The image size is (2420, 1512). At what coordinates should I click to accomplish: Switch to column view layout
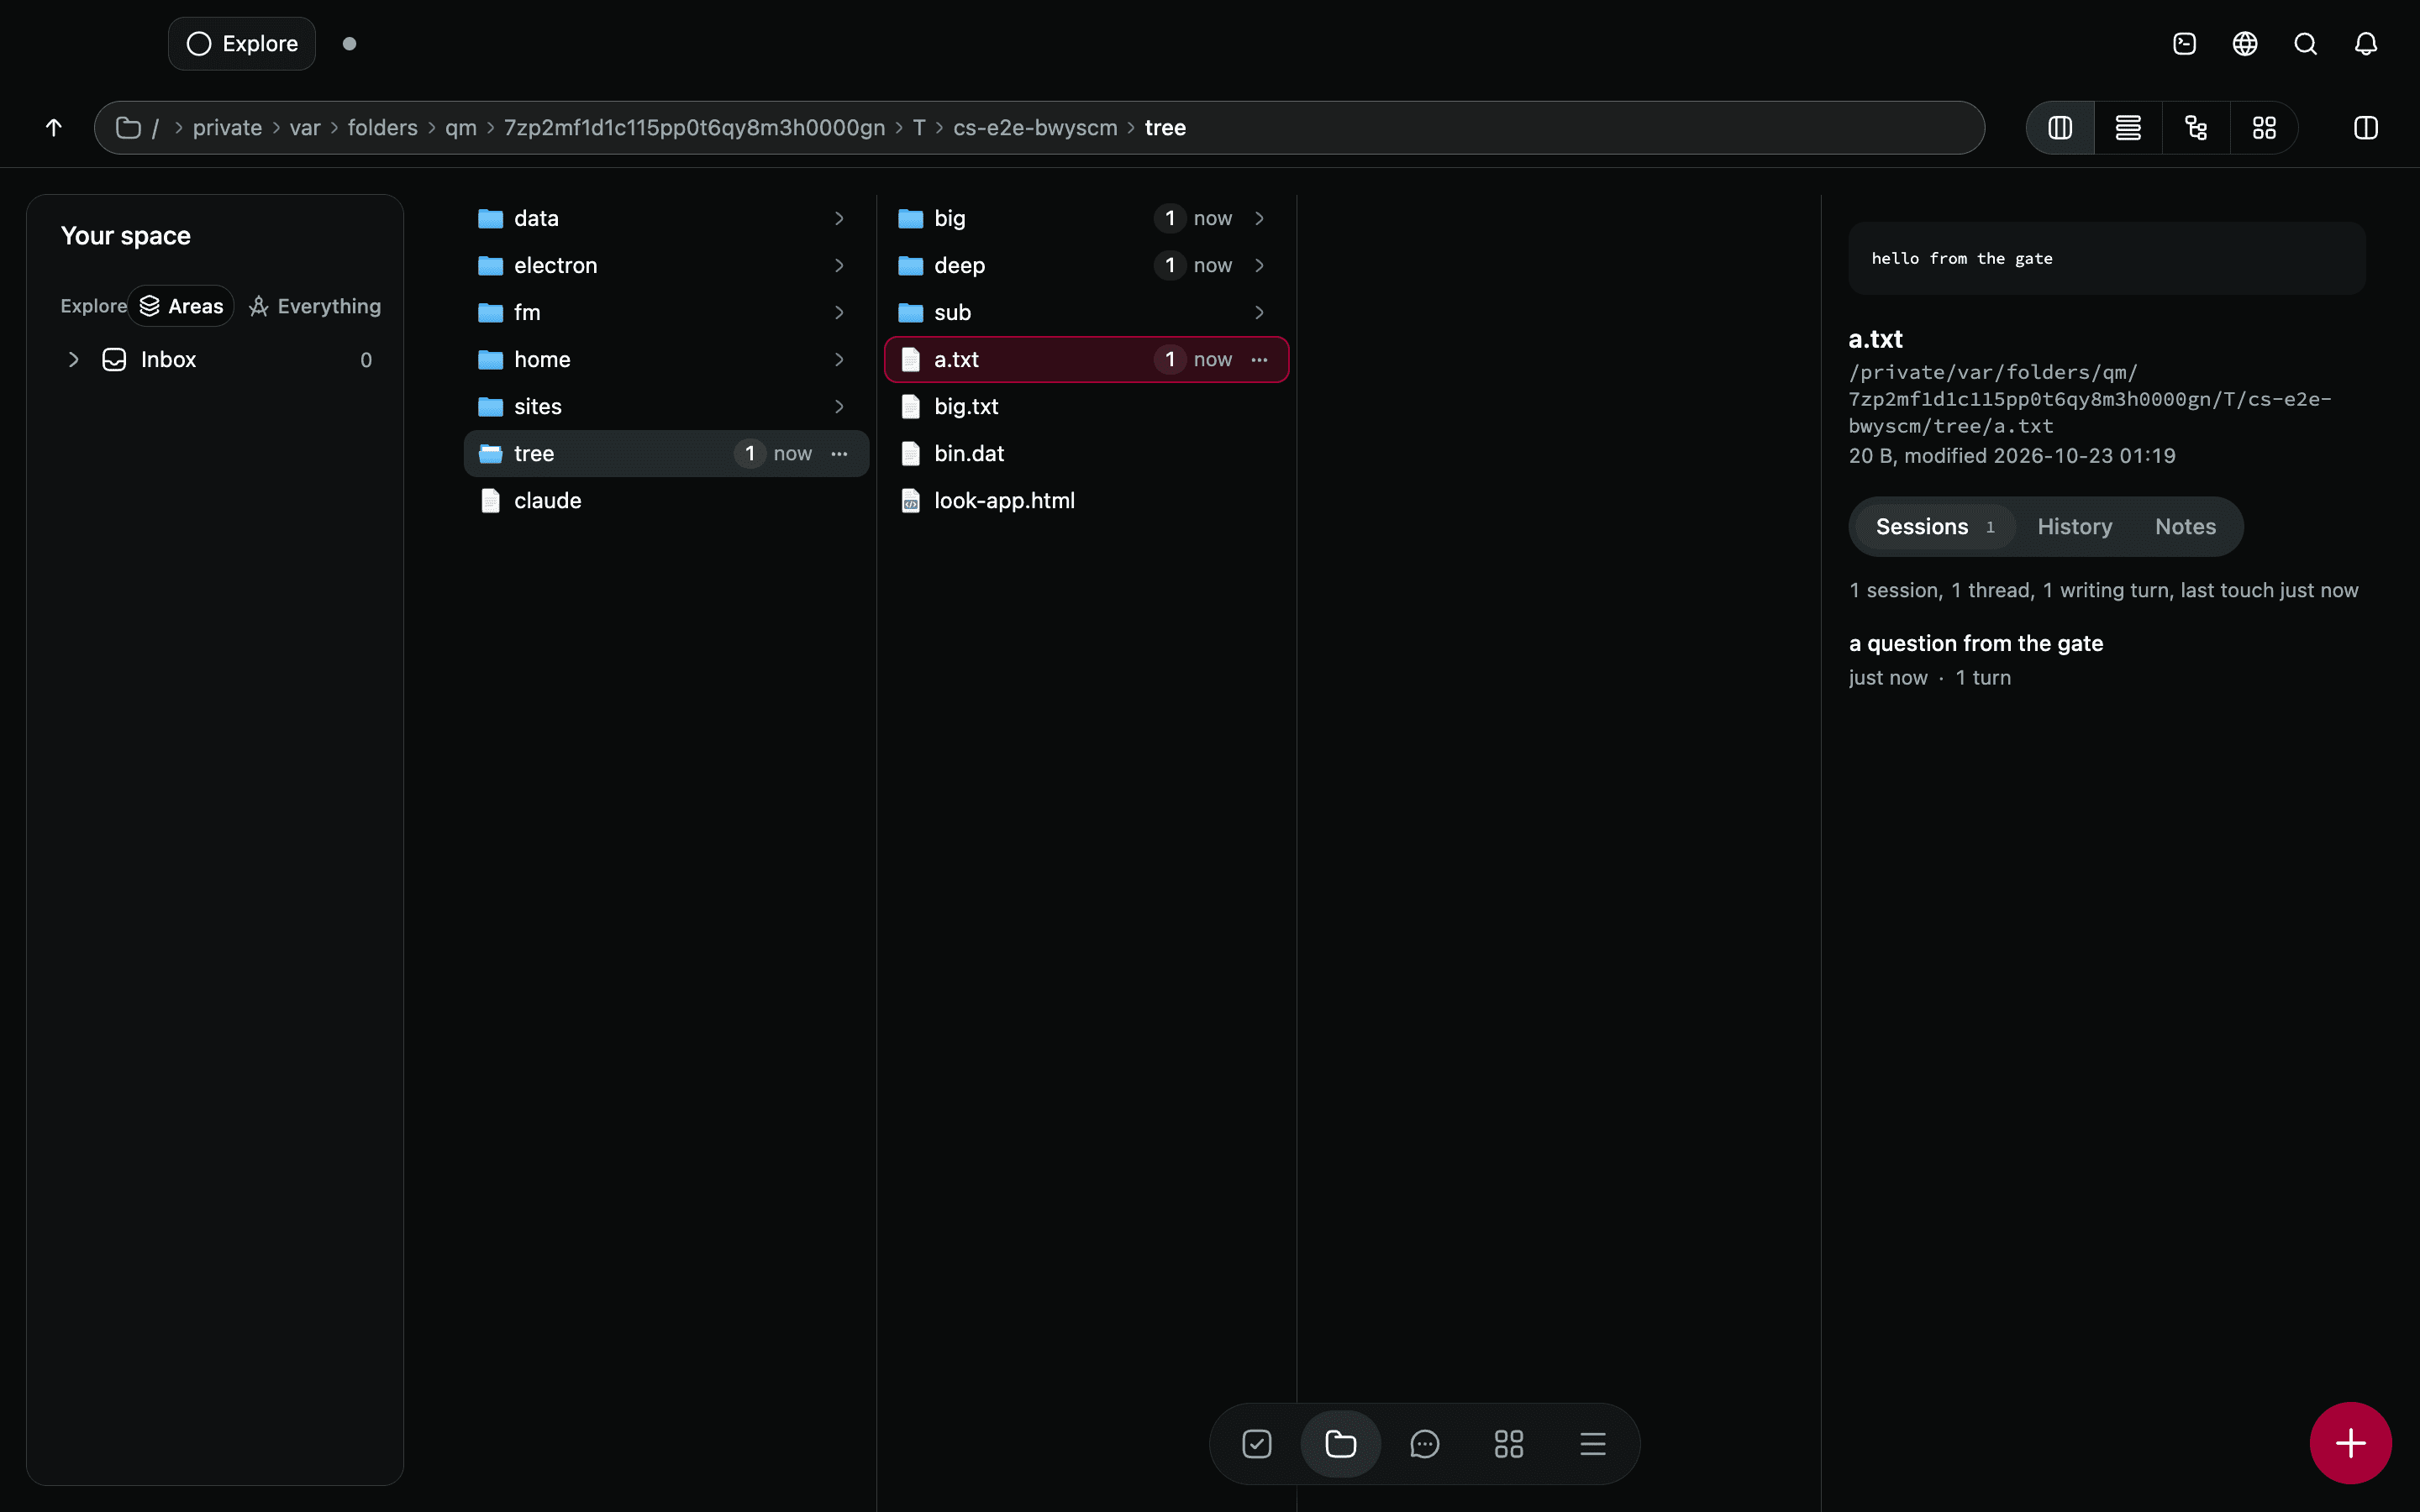[x=2060, y=128]
